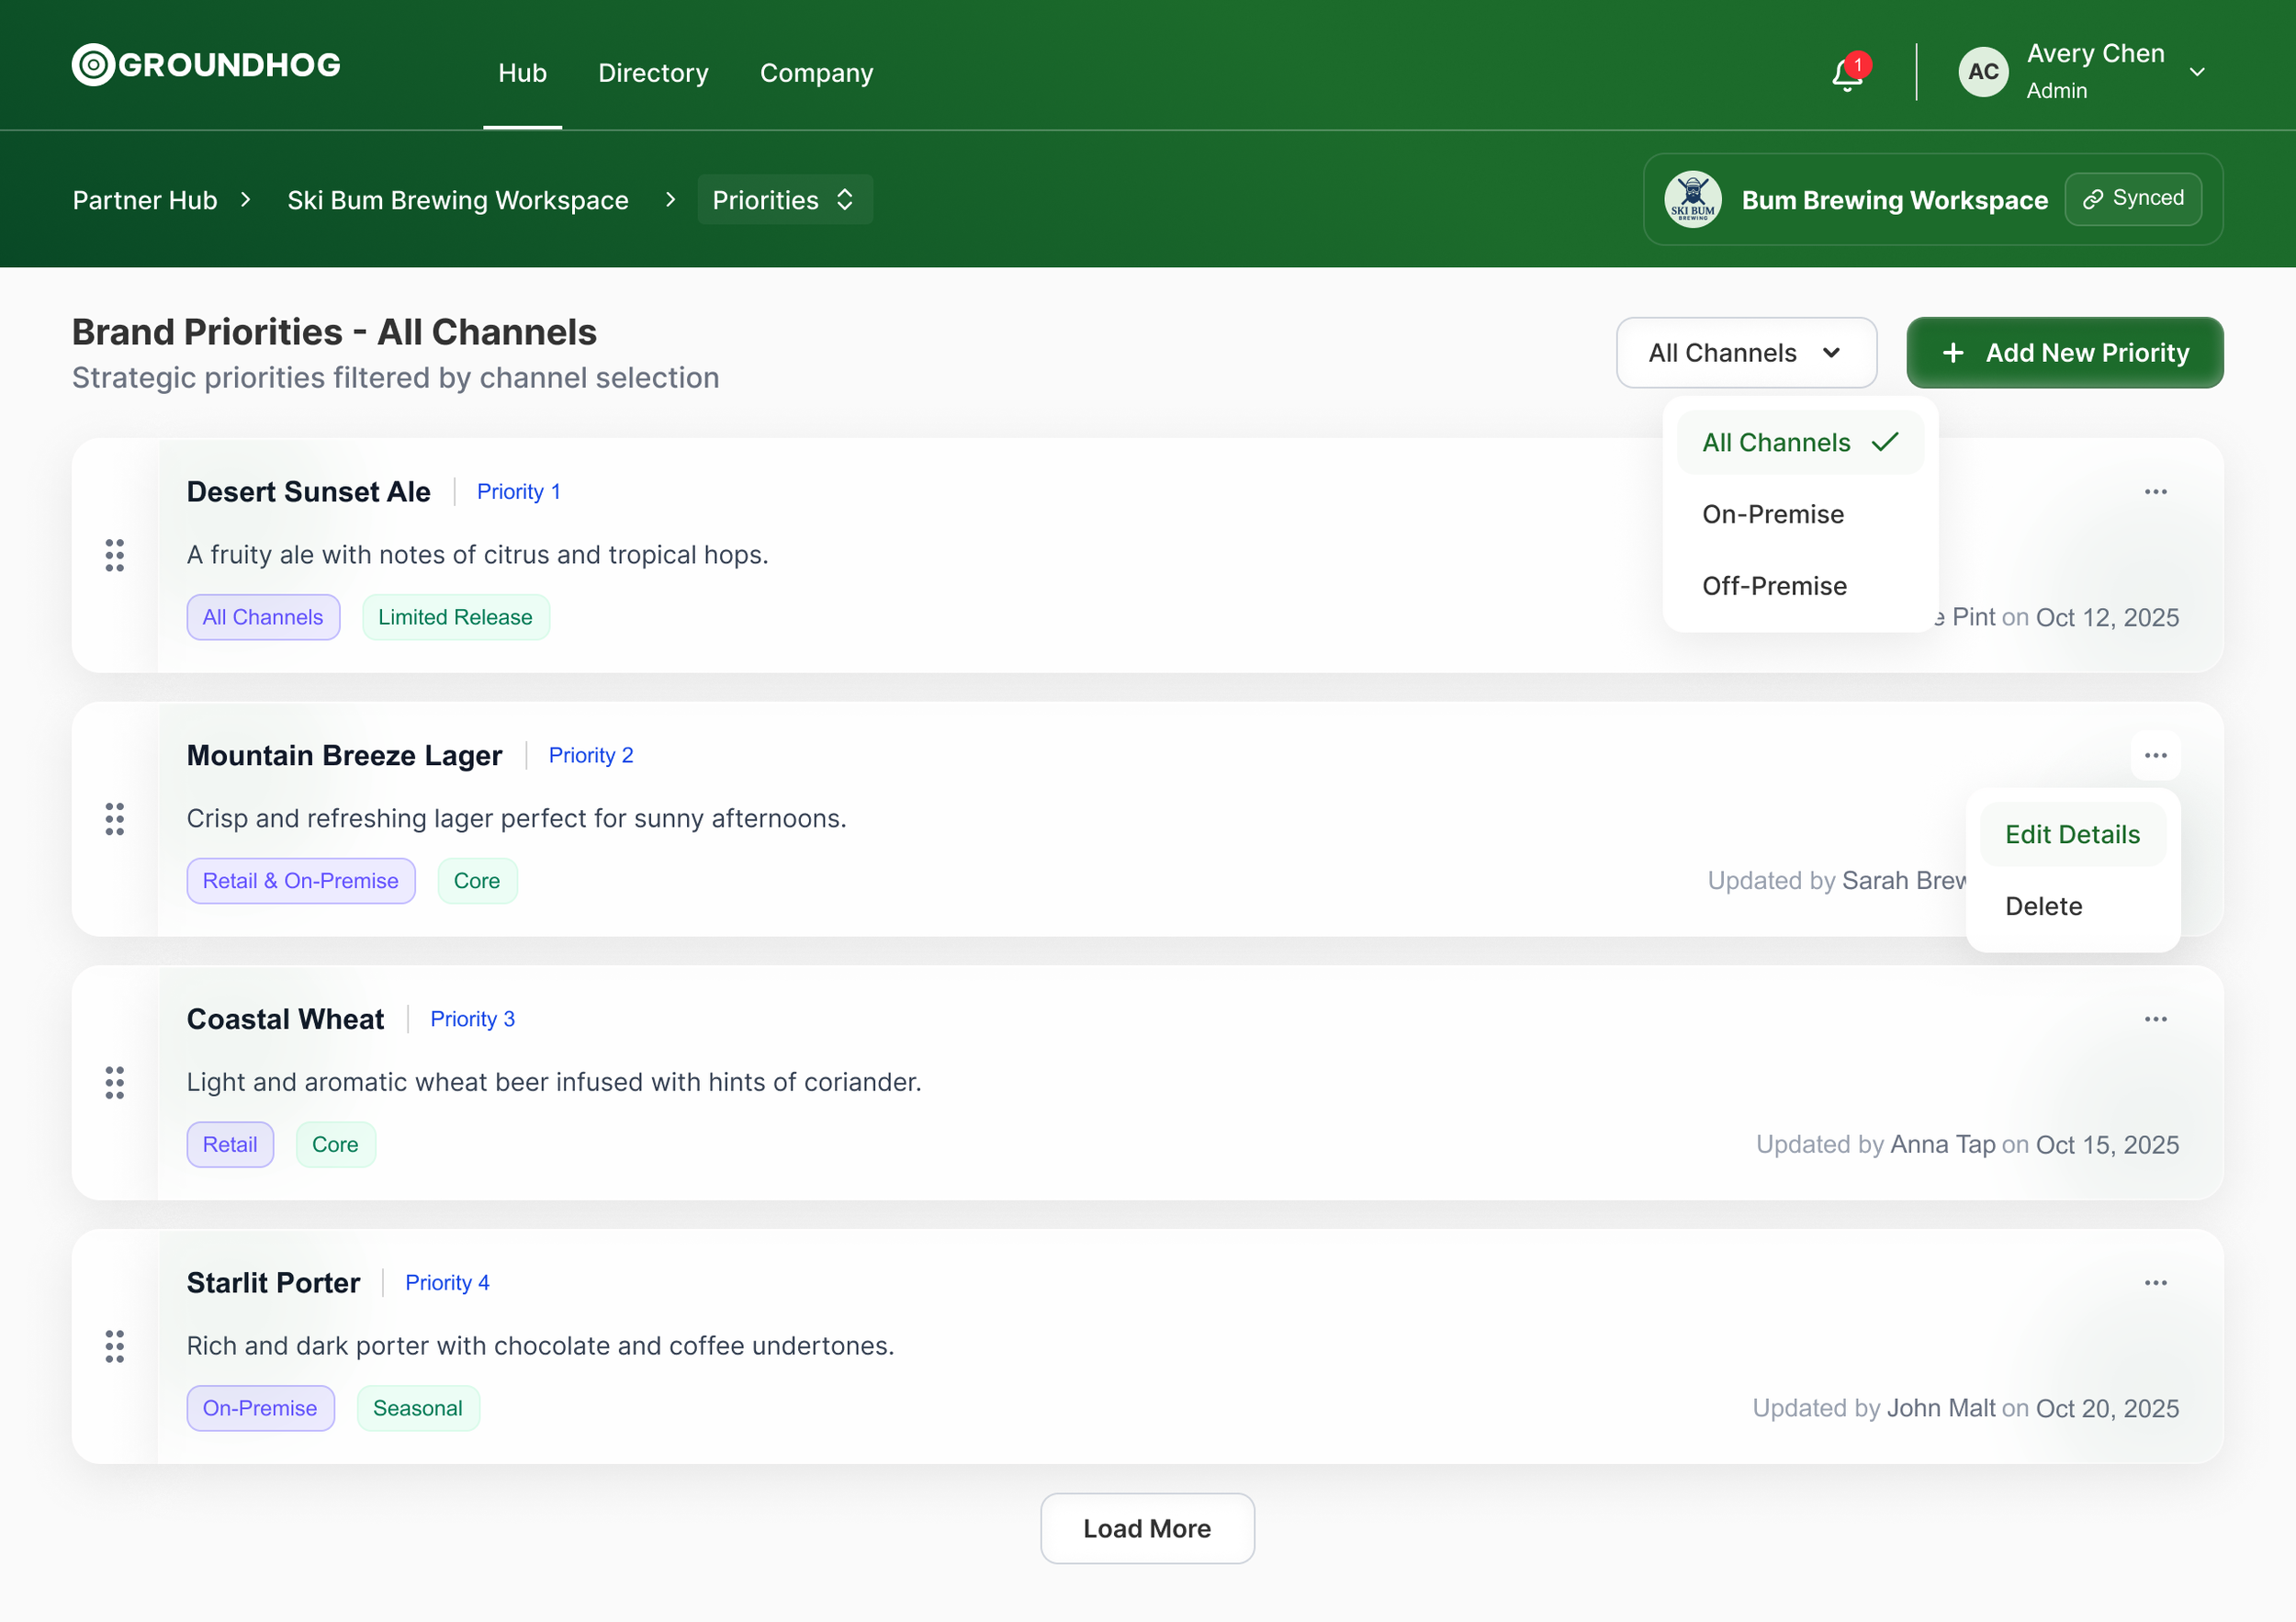Choose Off-Premise in the channel list
This screenshot has height=1622, width=2296.
tap(1774, 586)
